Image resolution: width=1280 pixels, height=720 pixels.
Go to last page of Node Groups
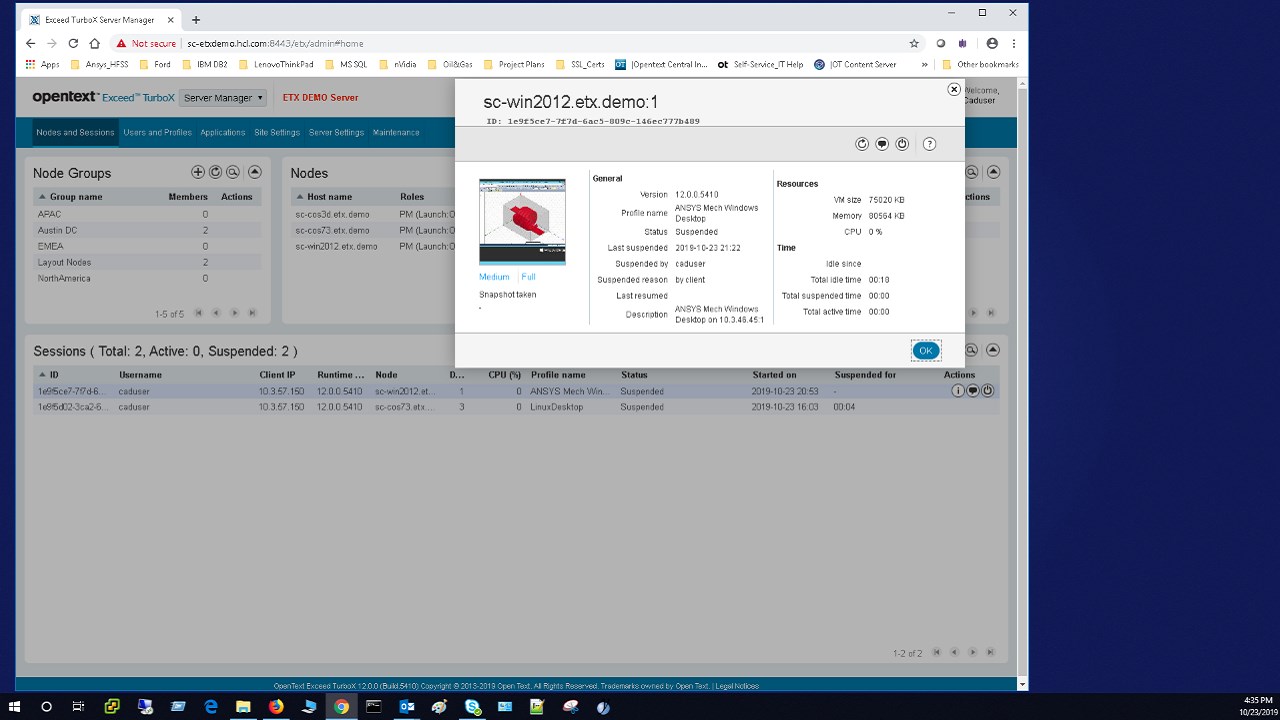tap(252, 313)
